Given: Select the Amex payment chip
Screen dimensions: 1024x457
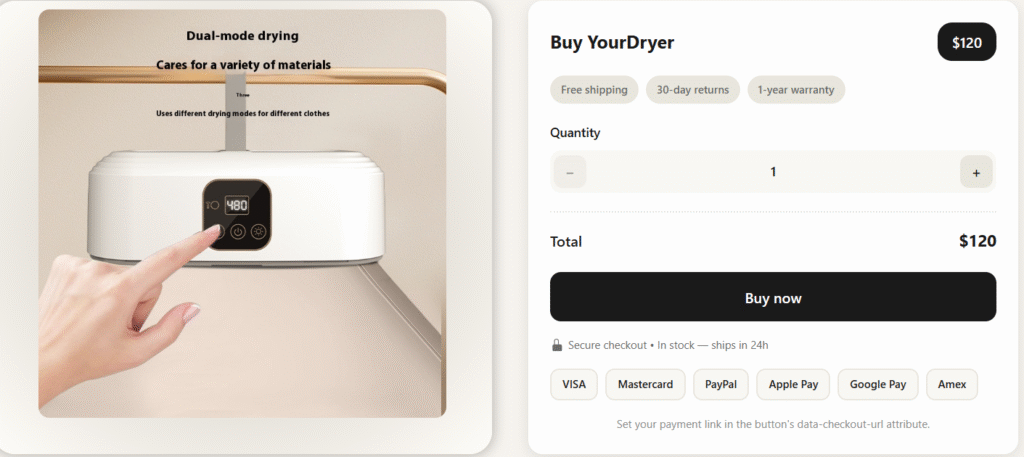Looking at the screenshot, I should (952, 384).
